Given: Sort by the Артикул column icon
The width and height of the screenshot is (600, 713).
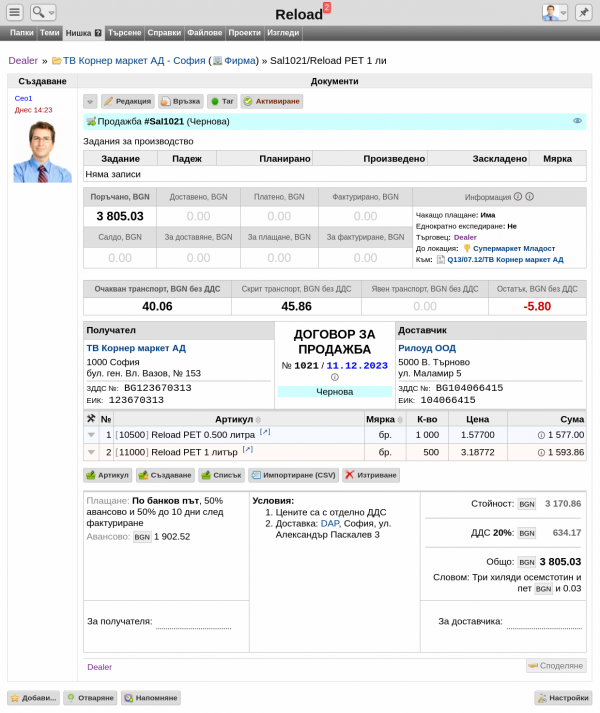Looking at the screenshot, I should (258, 420).
